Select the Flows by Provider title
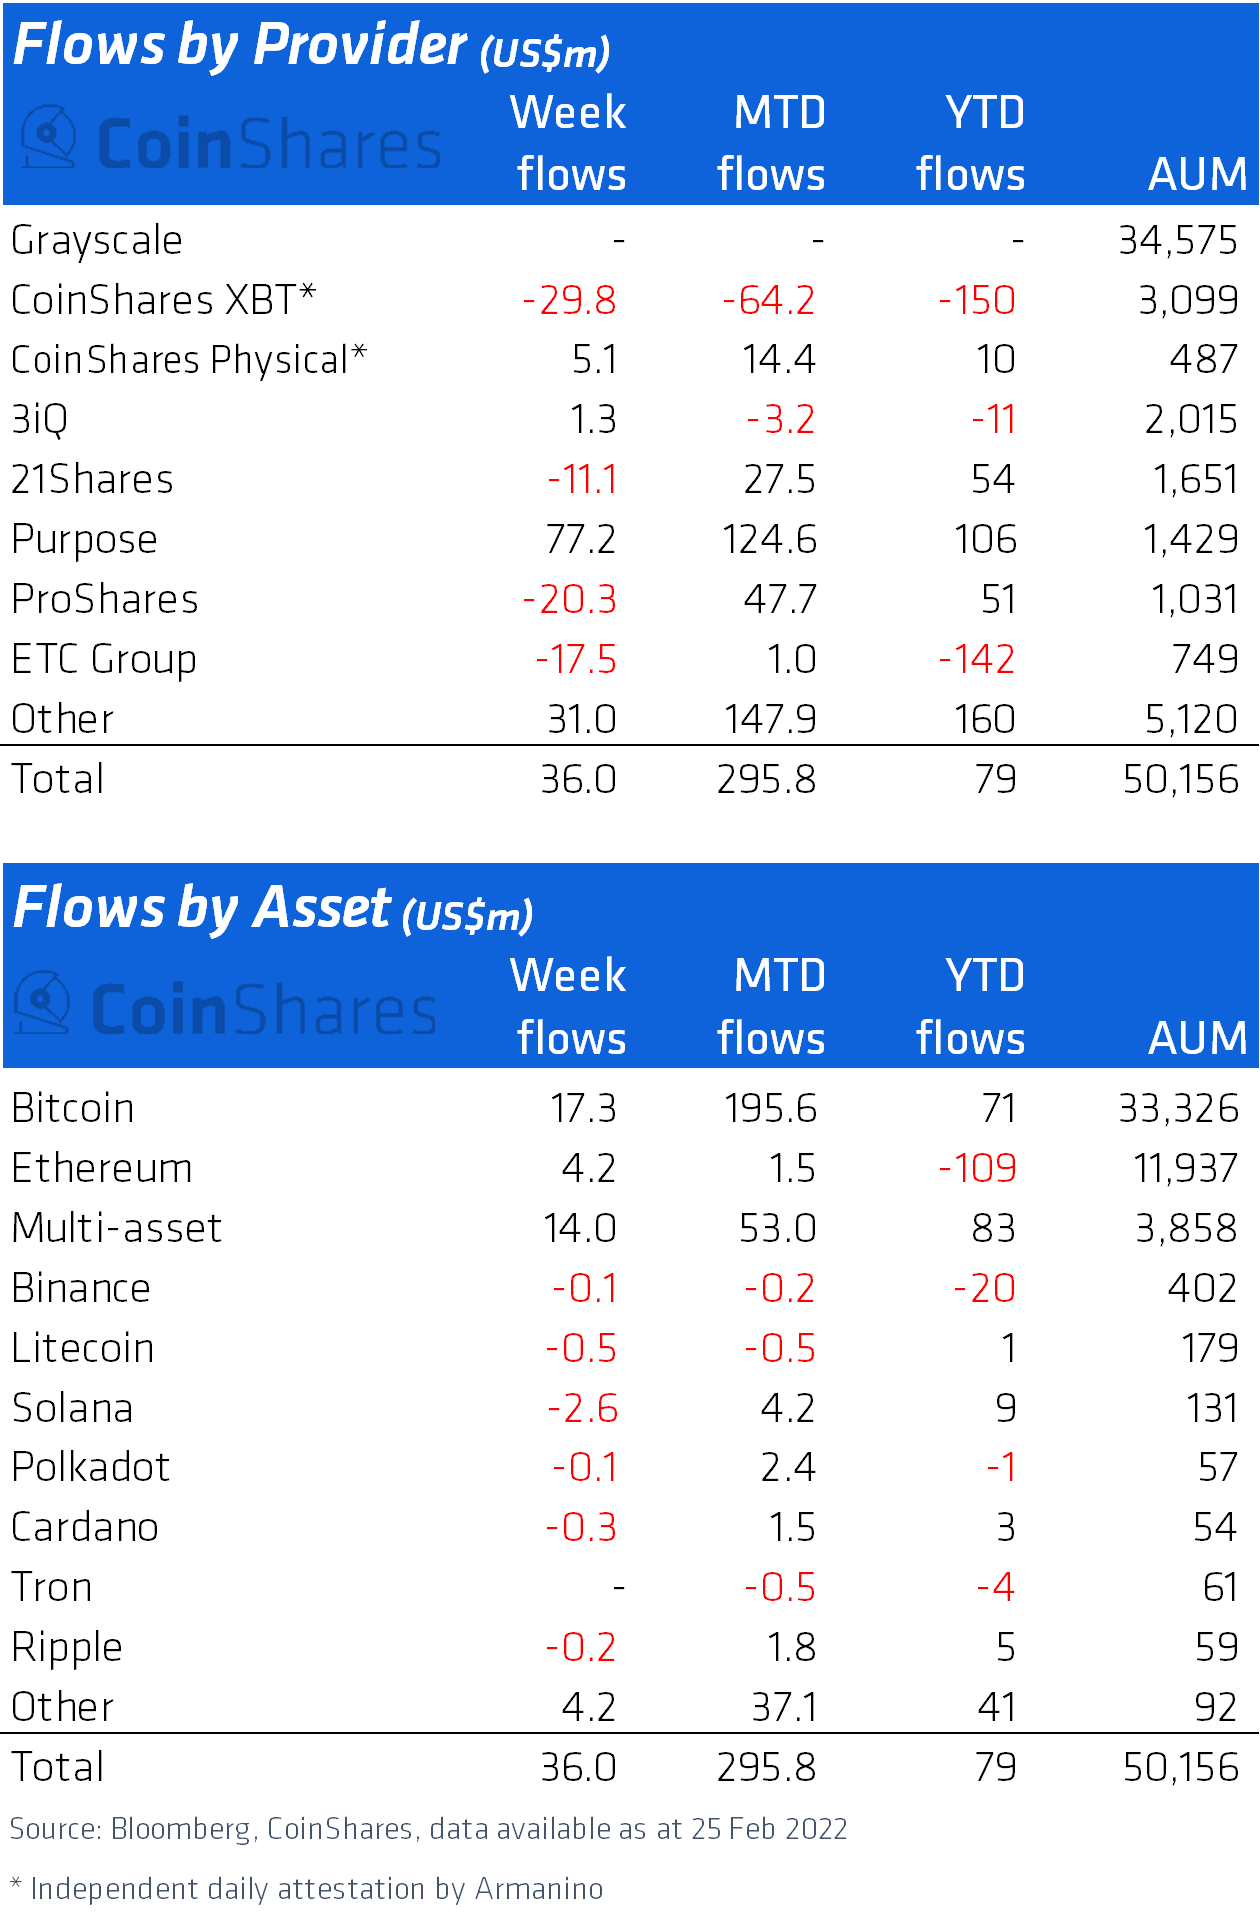 click(311, 46)
